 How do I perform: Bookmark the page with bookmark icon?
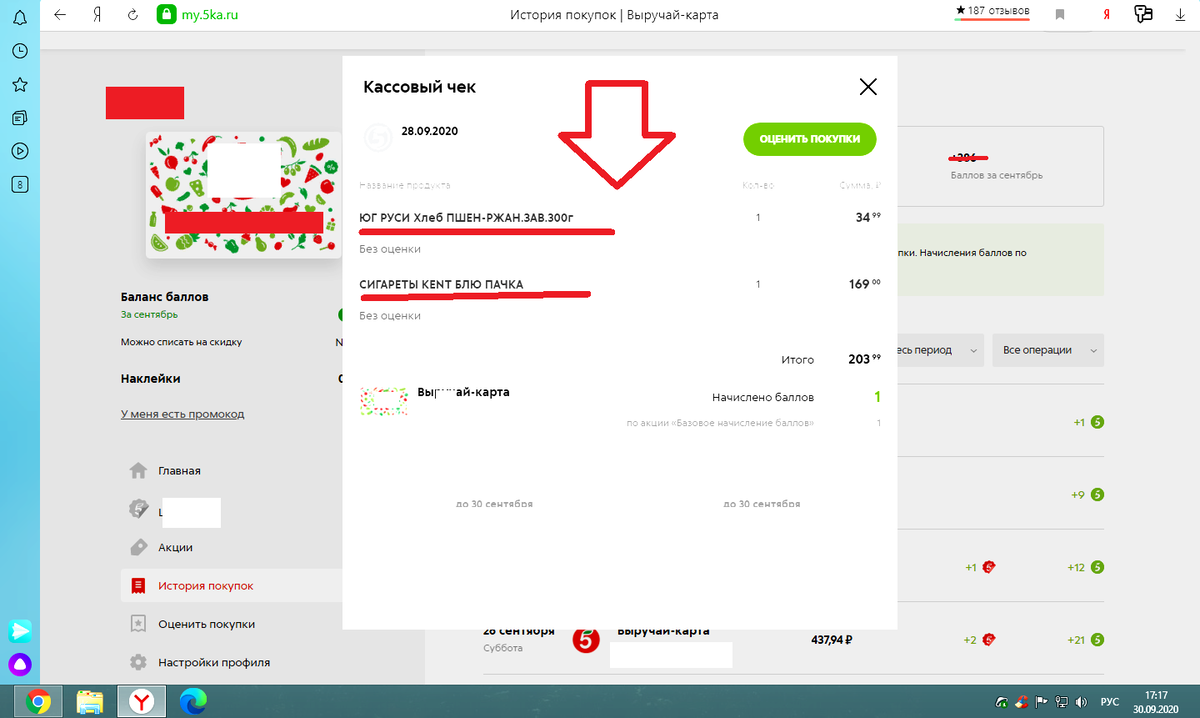tap(1060, 16)
